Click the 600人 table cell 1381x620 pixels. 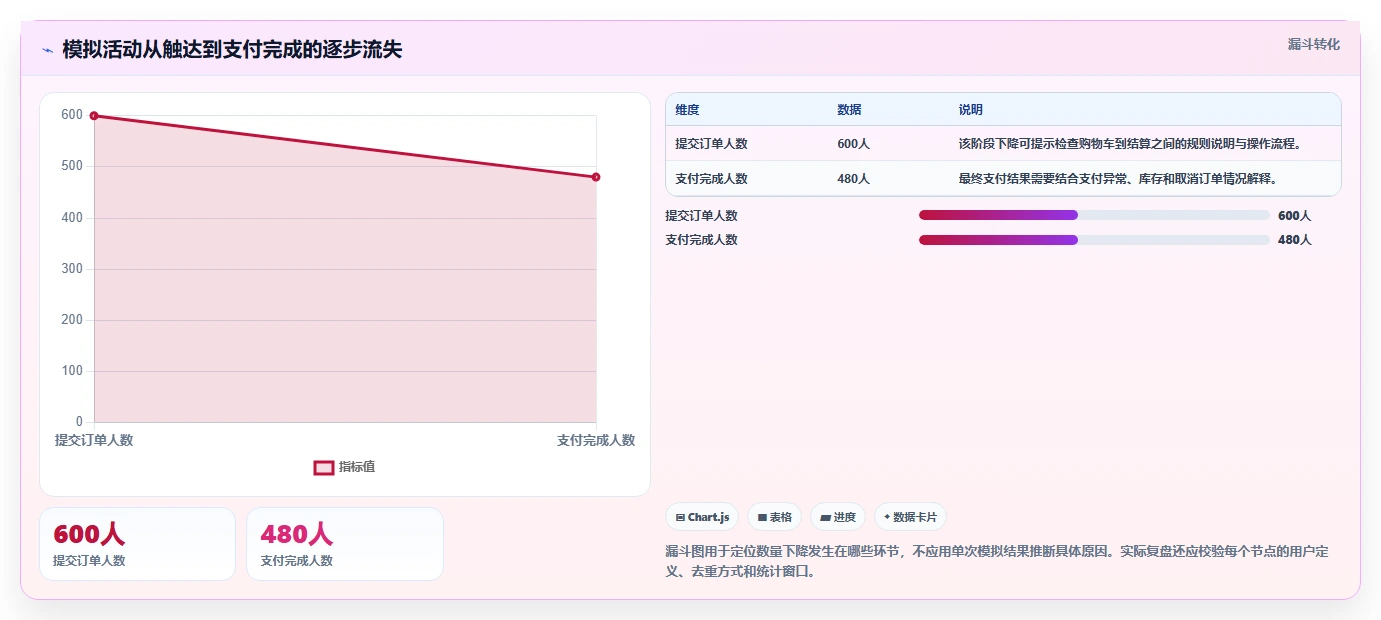point(853,144)
